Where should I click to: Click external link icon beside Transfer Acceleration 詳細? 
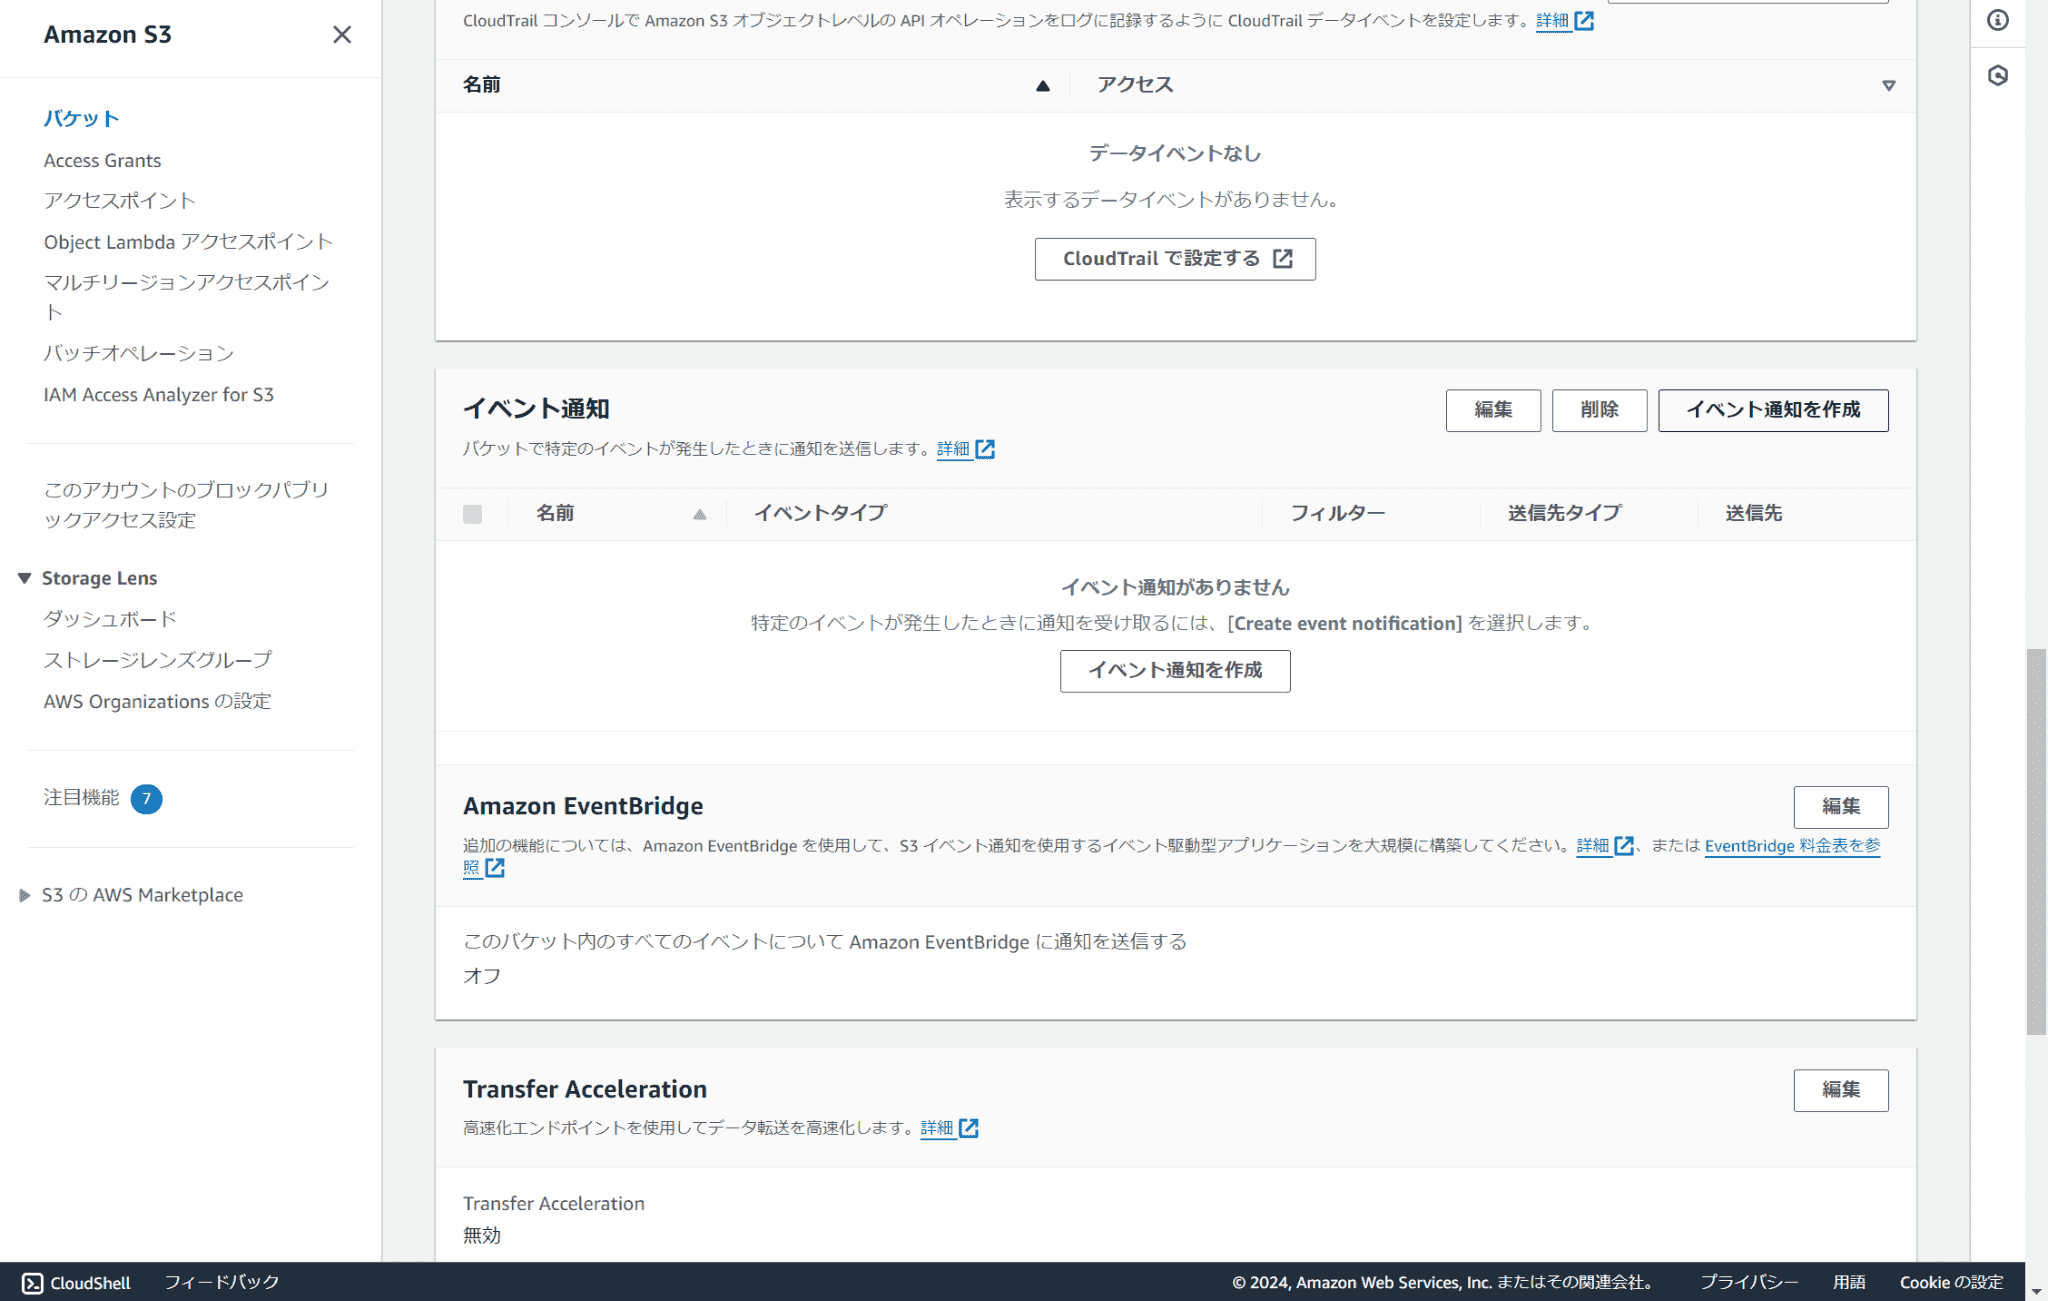967,1128
